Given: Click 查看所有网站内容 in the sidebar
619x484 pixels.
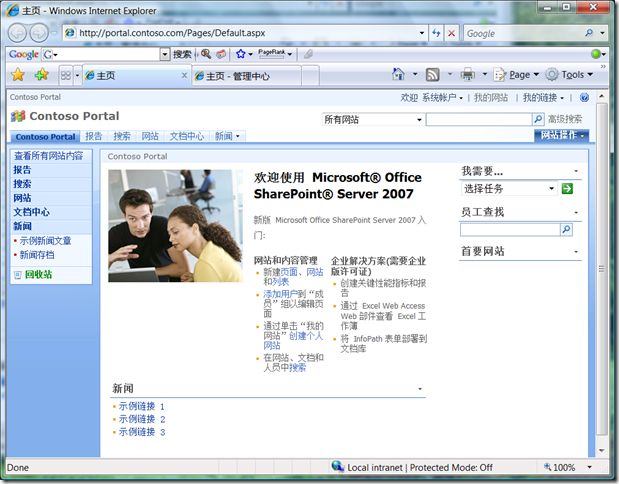Looking at the screenshot, I should point(49,156).
